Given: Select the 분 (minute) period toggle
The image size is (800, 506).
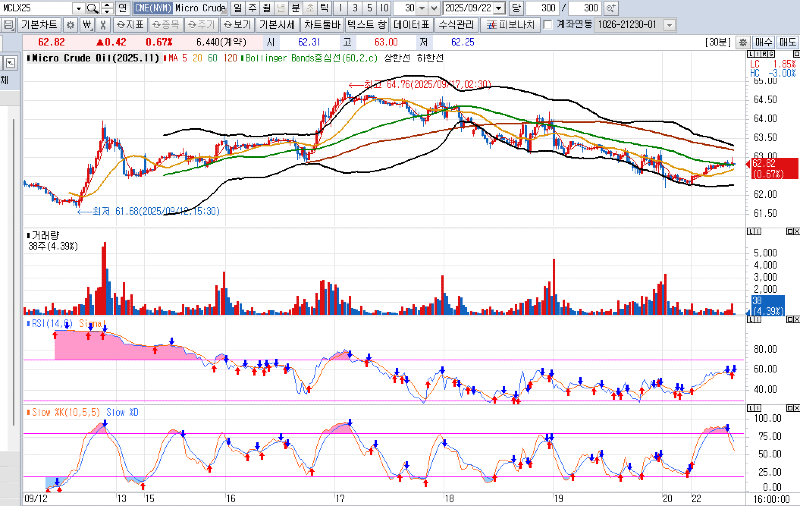Looking at the screenshot, I should pos(295,7).
